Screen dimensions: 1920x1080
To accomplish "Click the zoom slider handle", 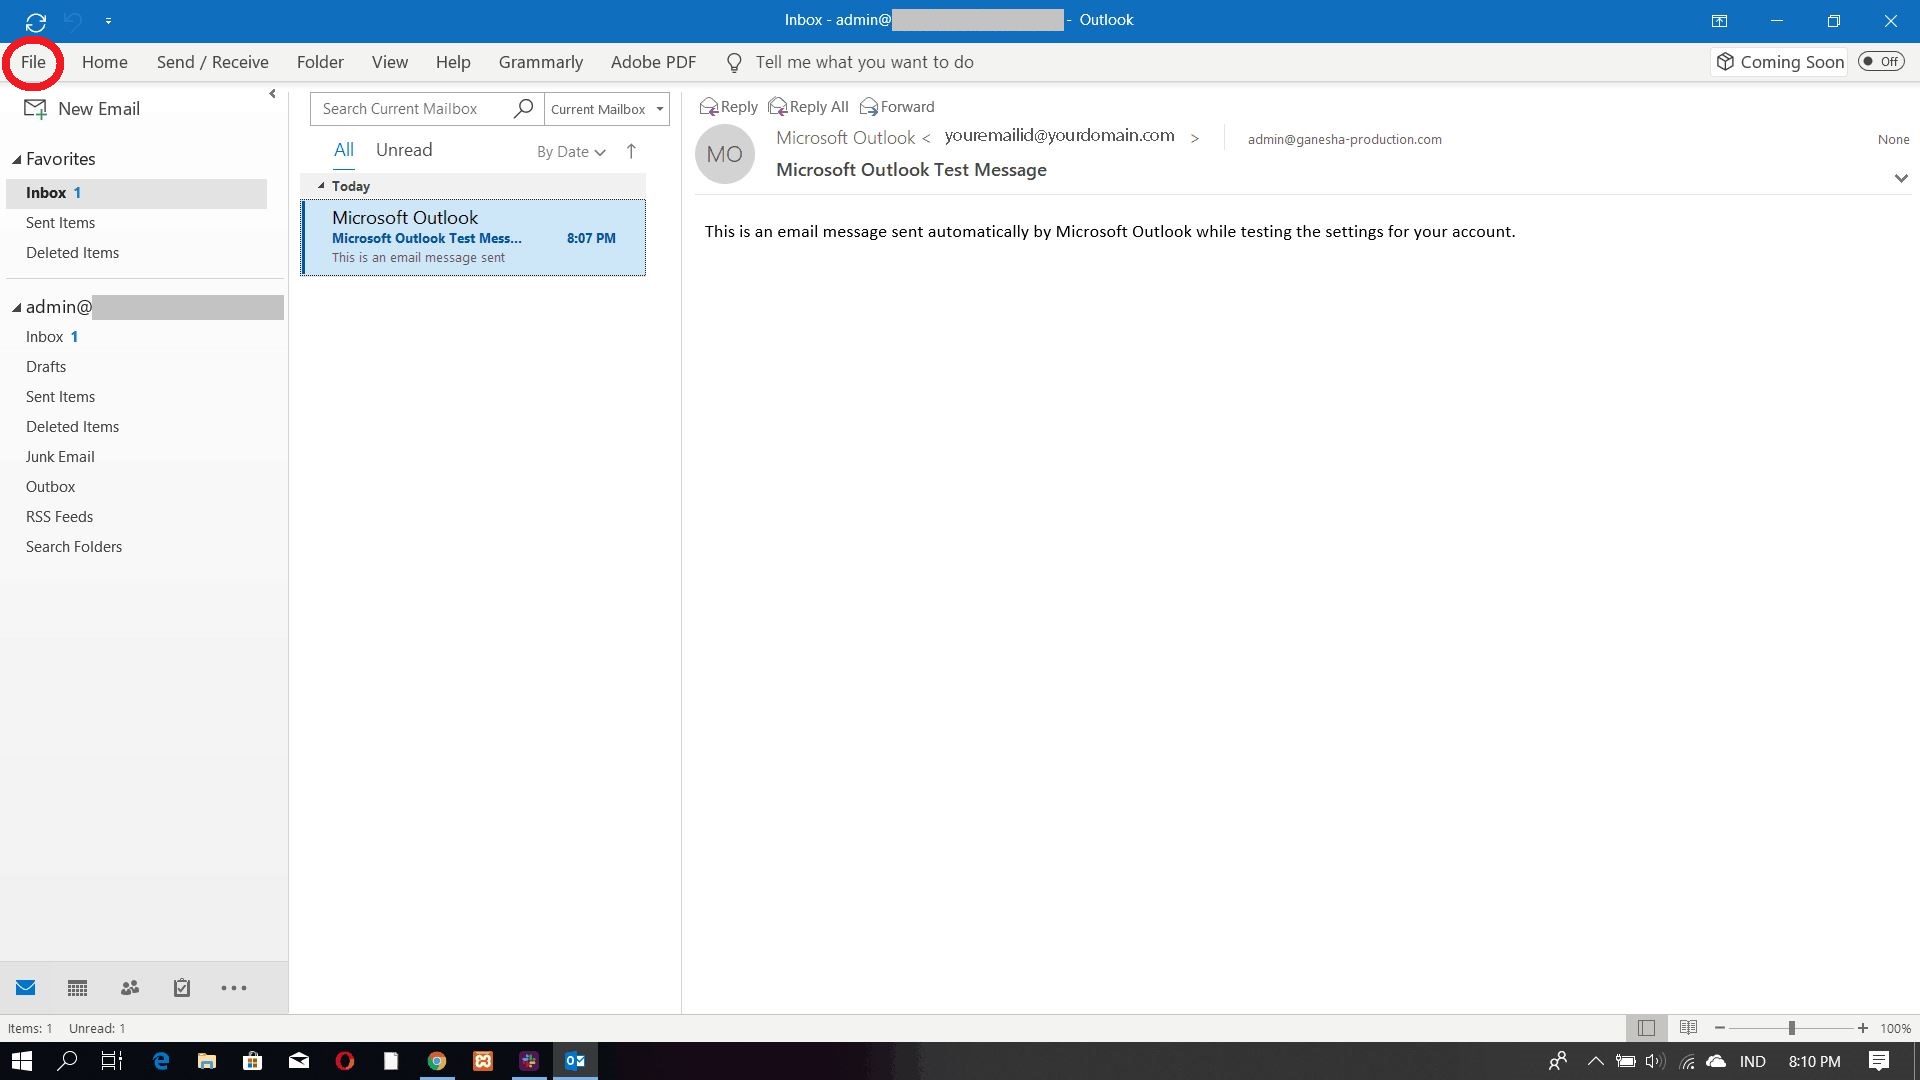I will coord(1792,1028).
